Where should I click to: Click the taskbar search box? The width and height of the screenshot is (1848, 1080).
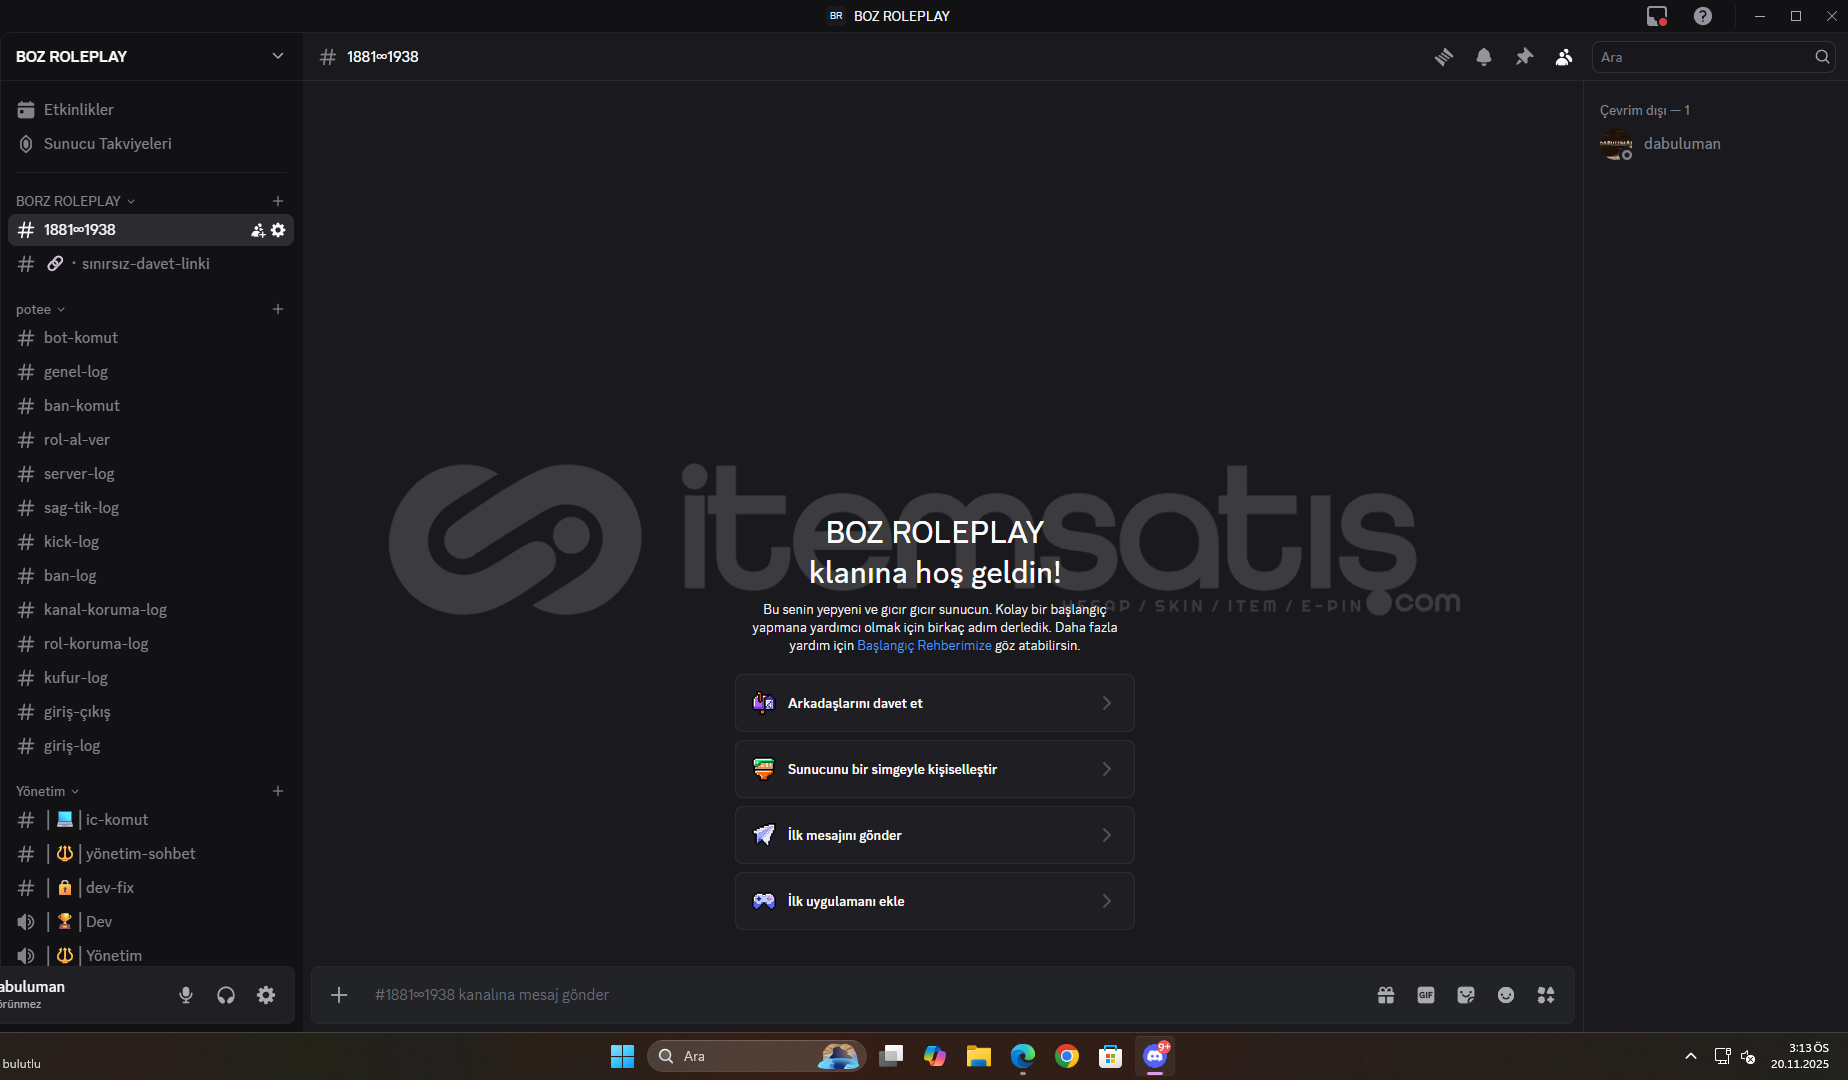click(757, 1056)
